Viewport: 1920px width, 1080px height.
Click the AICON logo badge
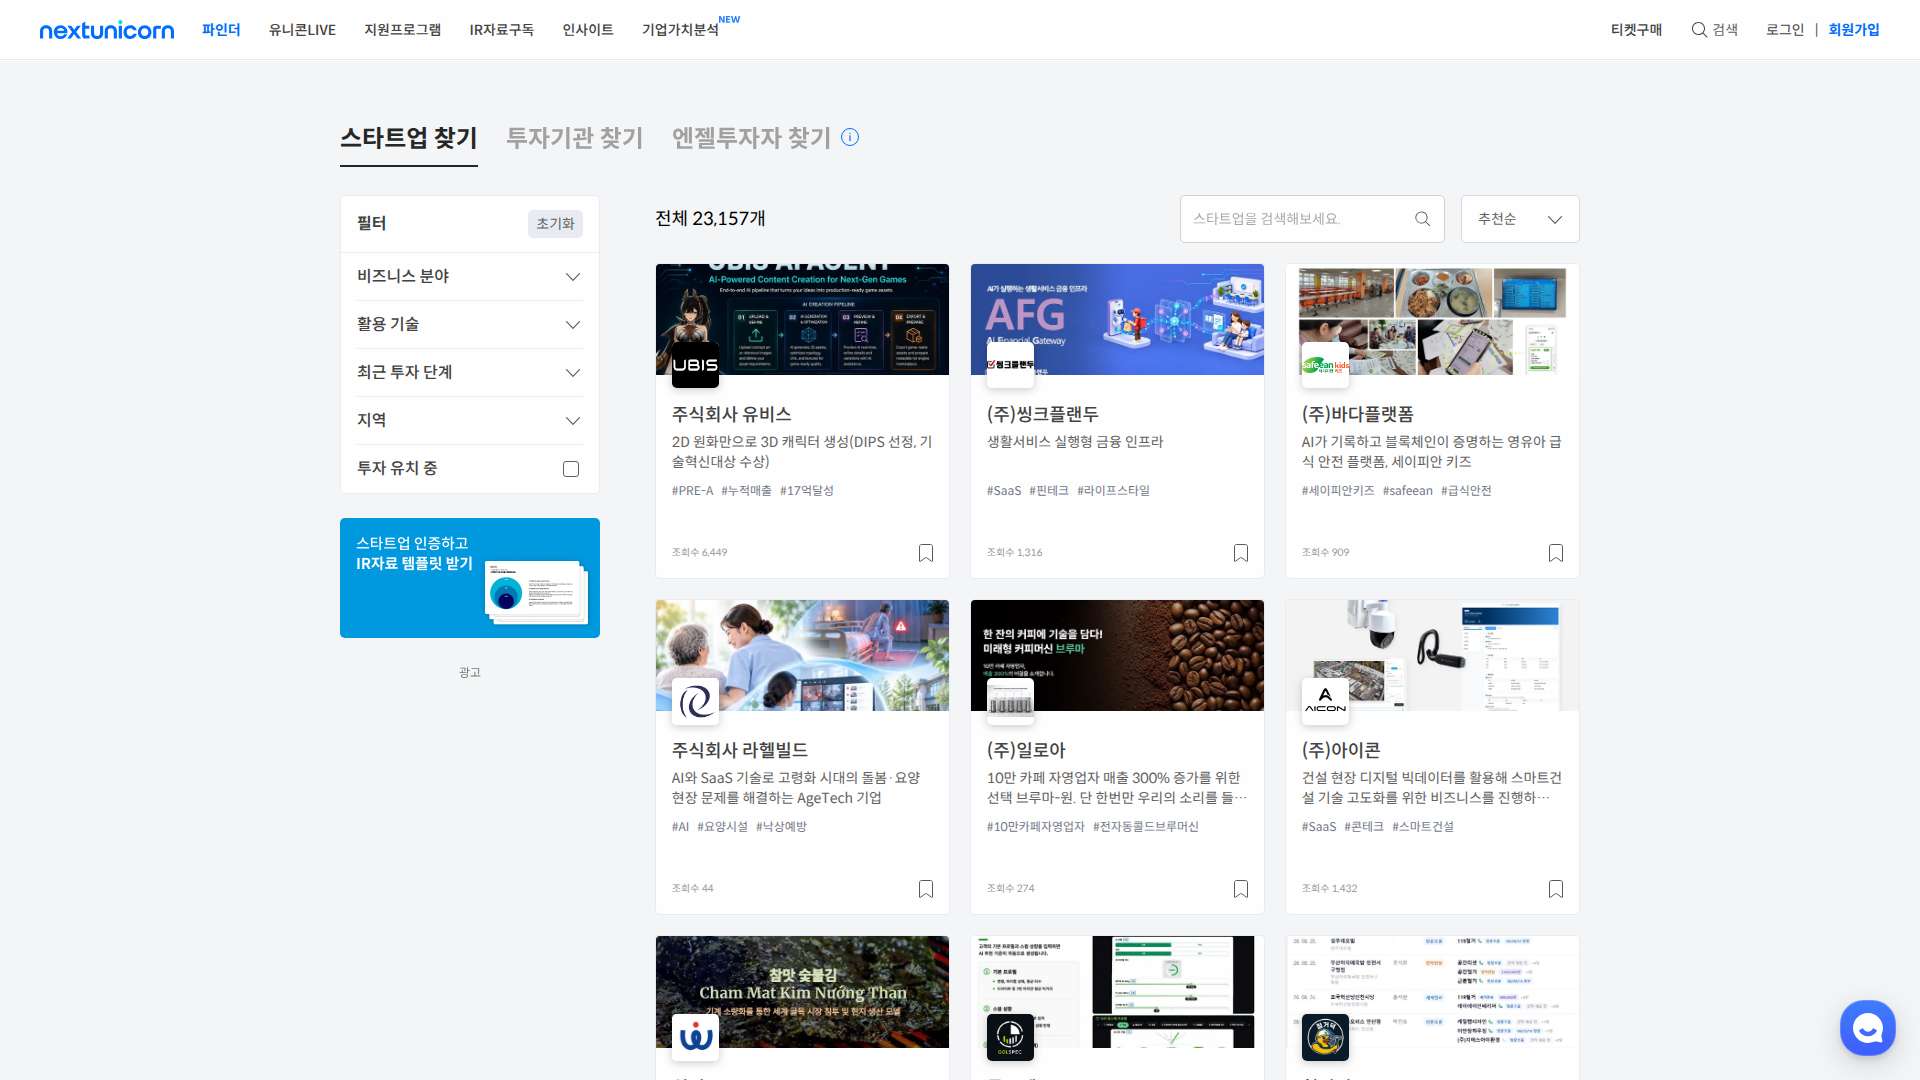1325,701
